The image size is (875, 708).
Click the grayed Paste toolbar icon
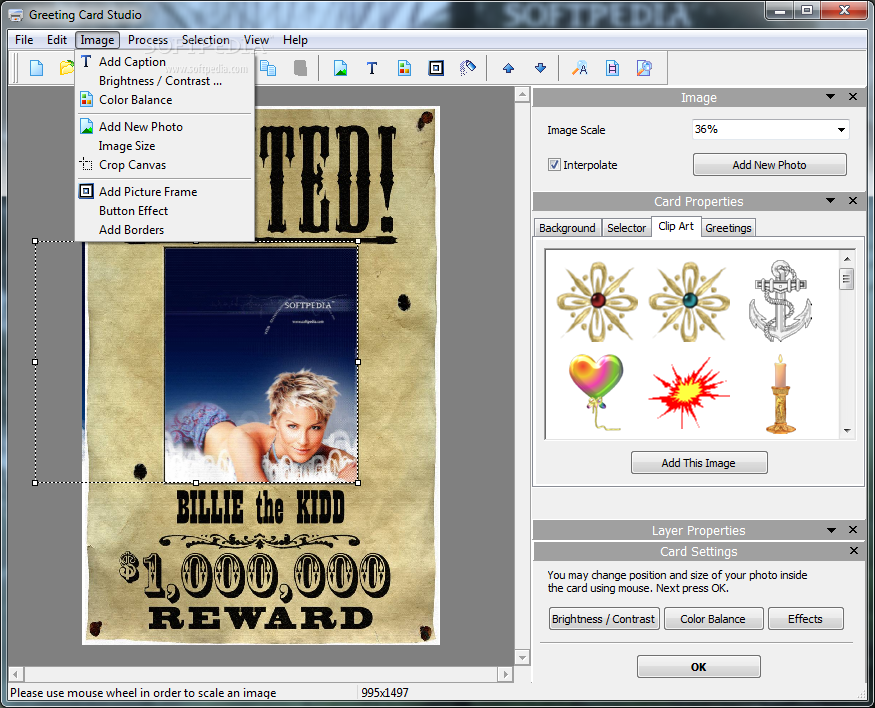point(300,68)
